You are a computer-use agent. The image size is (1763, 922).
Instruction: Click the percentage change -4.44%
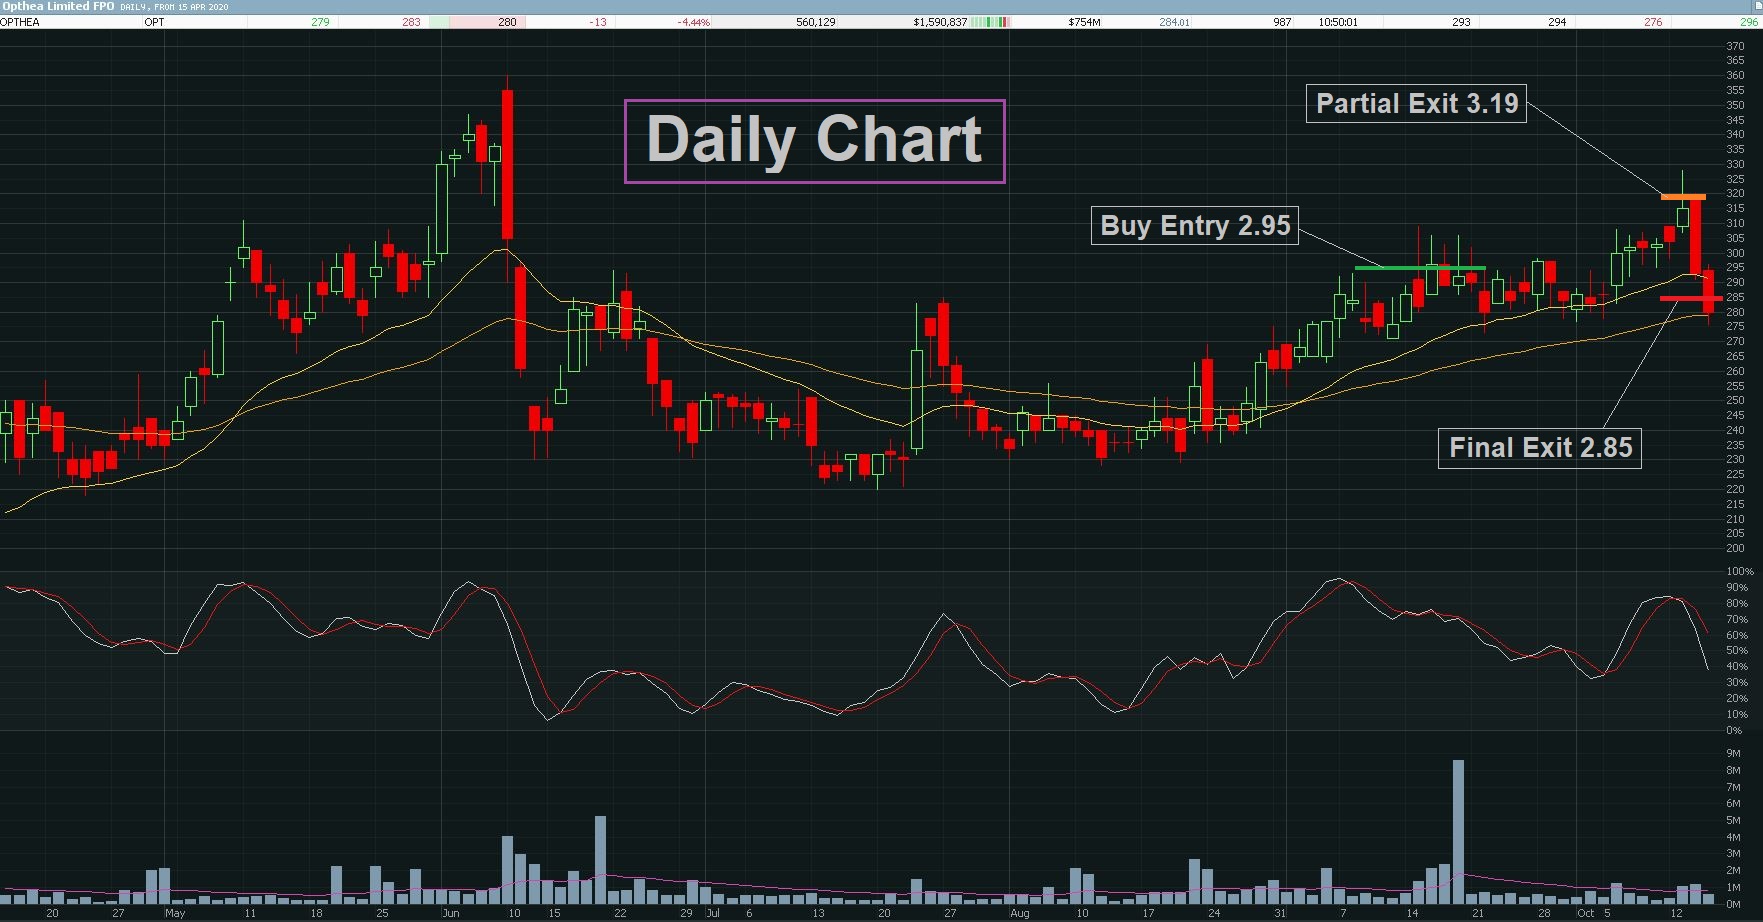tap(694, 22)
